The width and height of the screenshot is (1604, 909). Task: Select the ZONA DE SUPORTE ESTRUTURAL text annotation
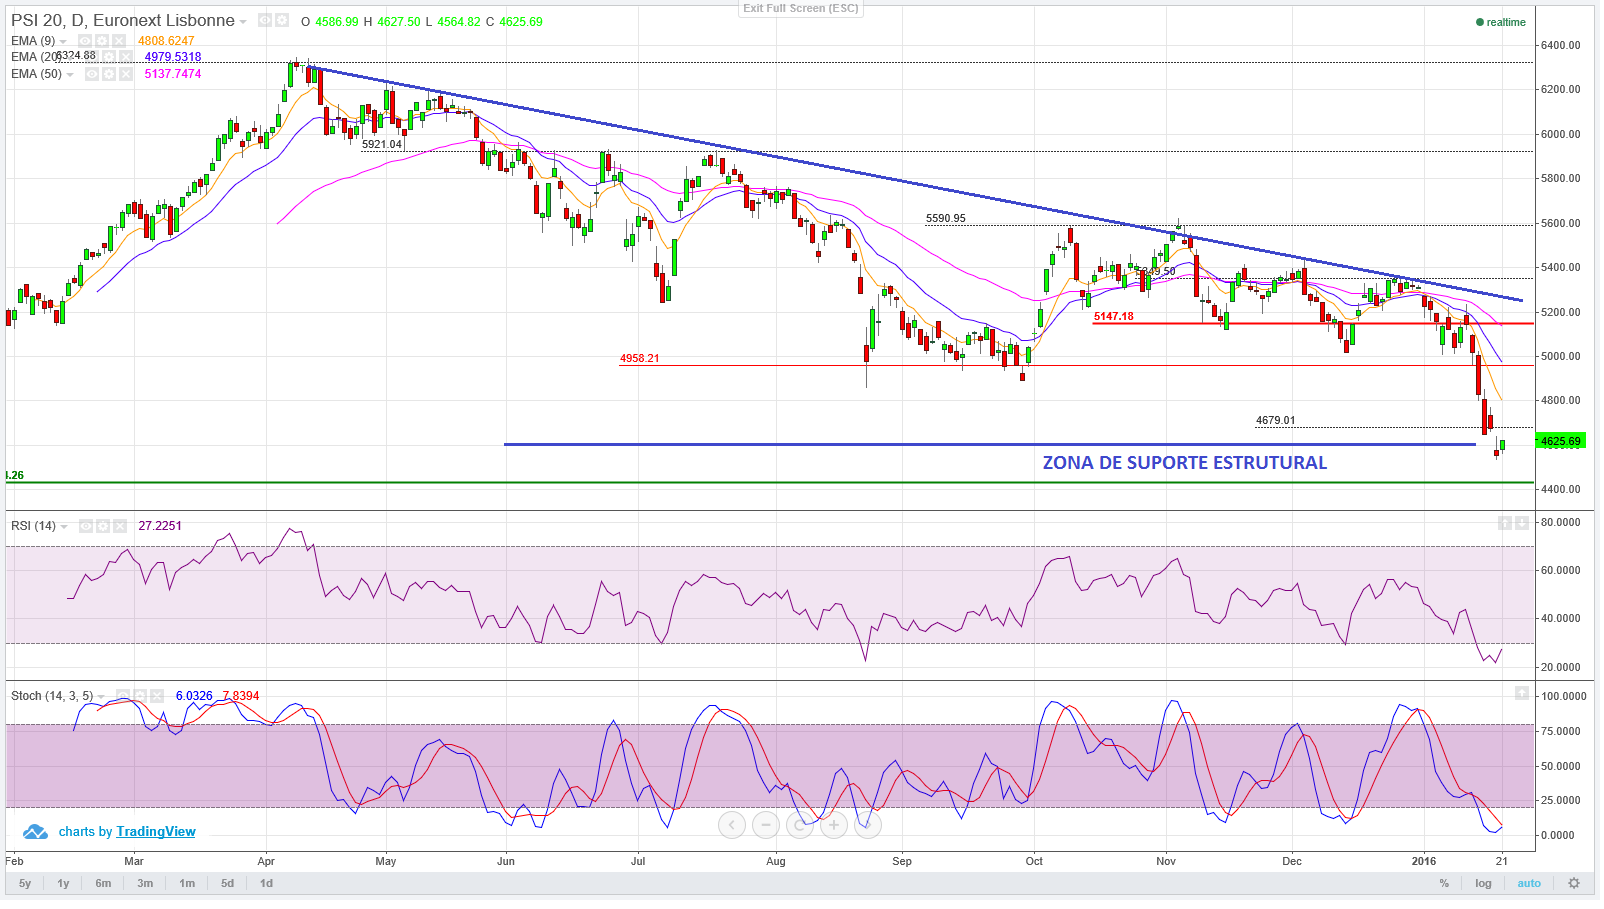click(x=1185, y=463)
